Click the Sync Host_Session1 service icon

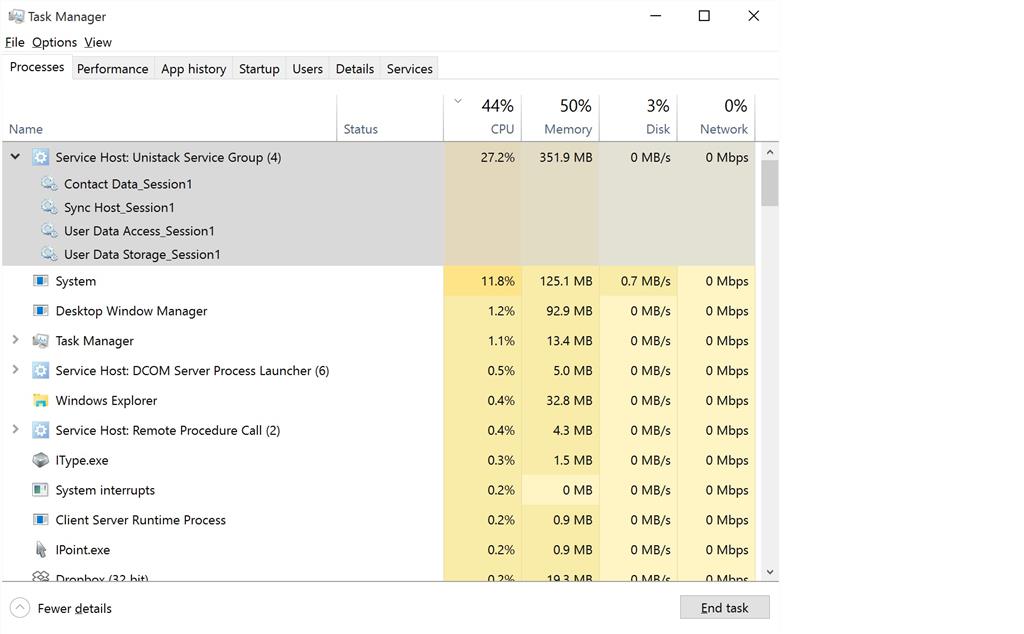click(x=49, y=207)
